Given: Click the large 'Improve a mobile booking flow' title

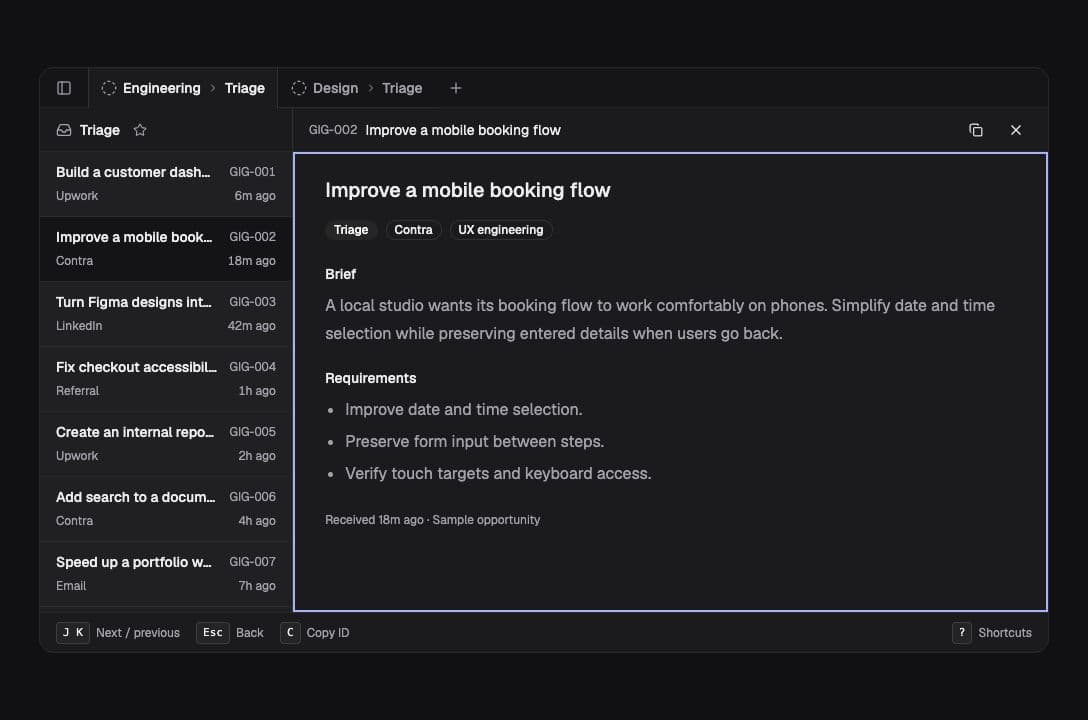Looking at the screenshot, I should click(x=468, y=190).
